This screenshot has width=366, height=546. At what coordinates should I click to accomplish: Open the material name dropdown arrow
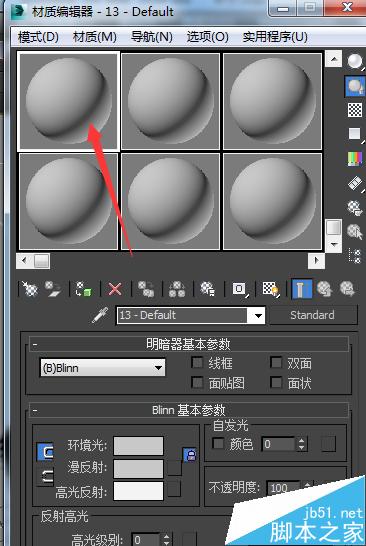pyautogui.click(x=258, y=315)
